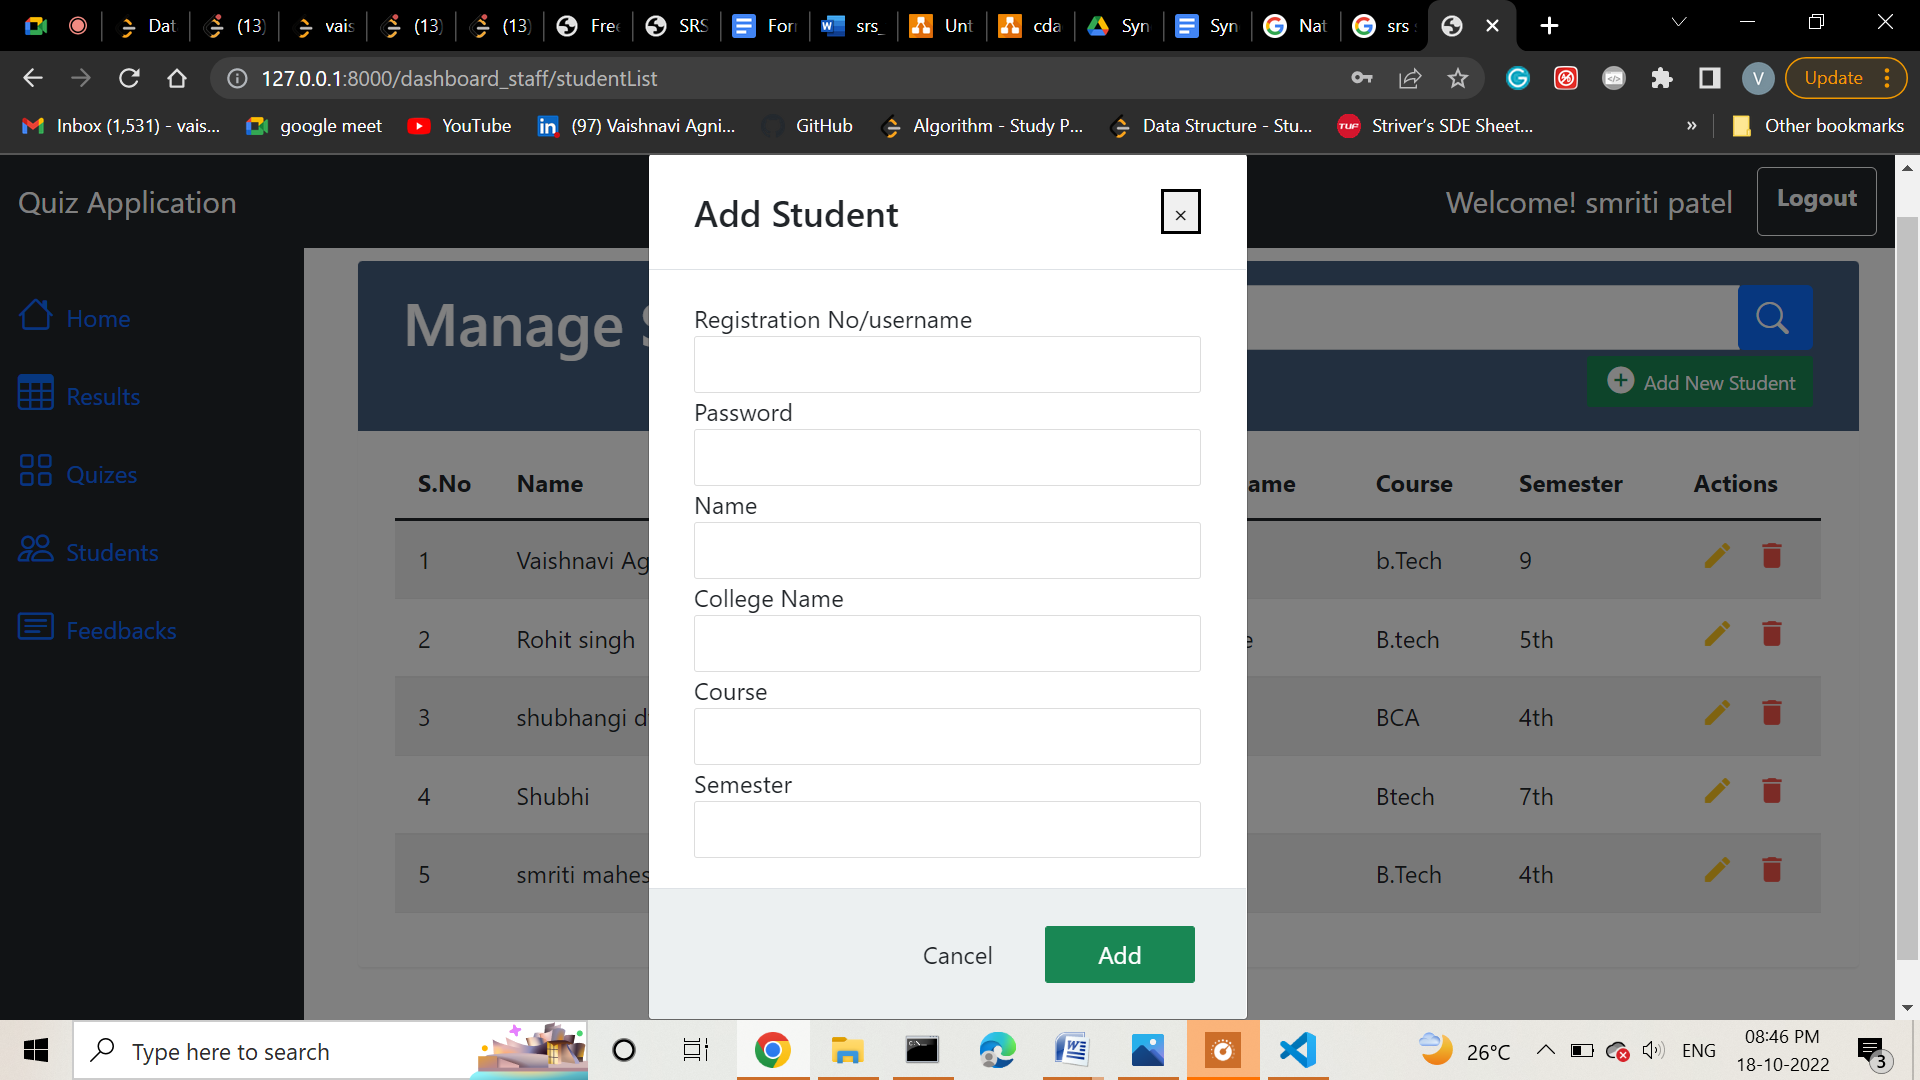1920x1080 pixels.
Task: Focus the Registration No/username field
Action: tap(947, 364)
